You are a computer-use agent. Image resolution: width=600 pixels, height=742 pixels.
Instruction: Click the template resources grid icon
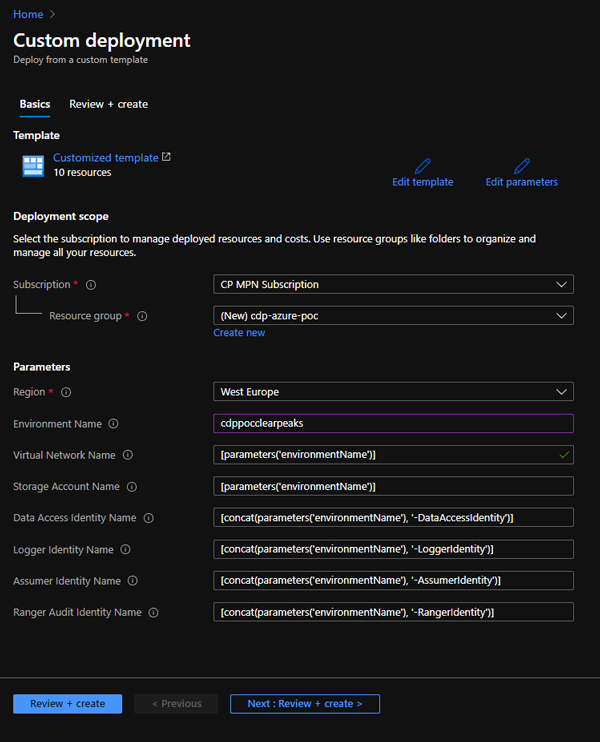[33, 166]
